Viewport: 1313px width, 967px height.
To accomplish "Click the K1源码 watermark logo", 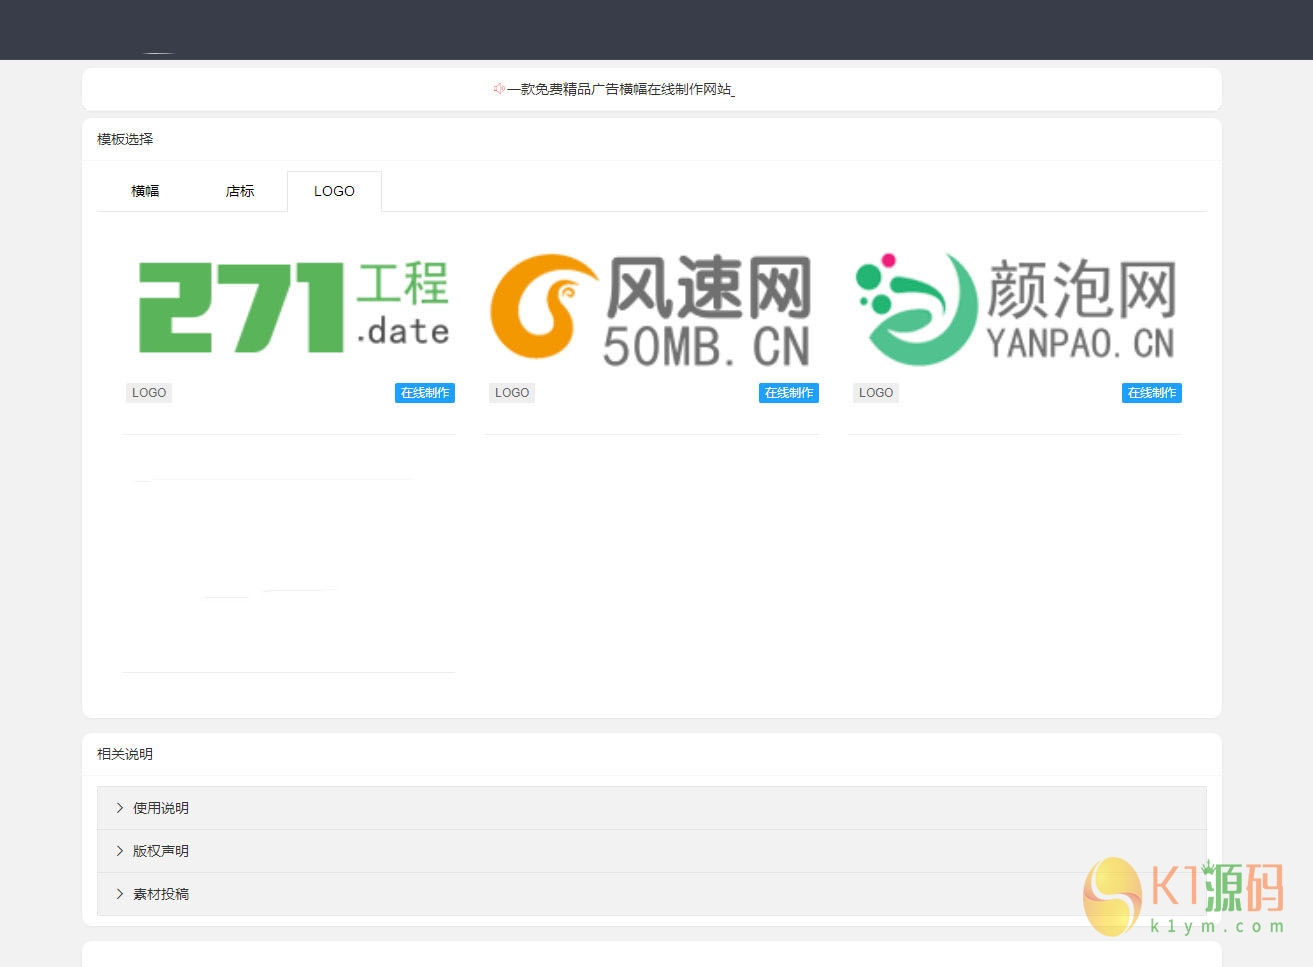I will point(1183,896).
